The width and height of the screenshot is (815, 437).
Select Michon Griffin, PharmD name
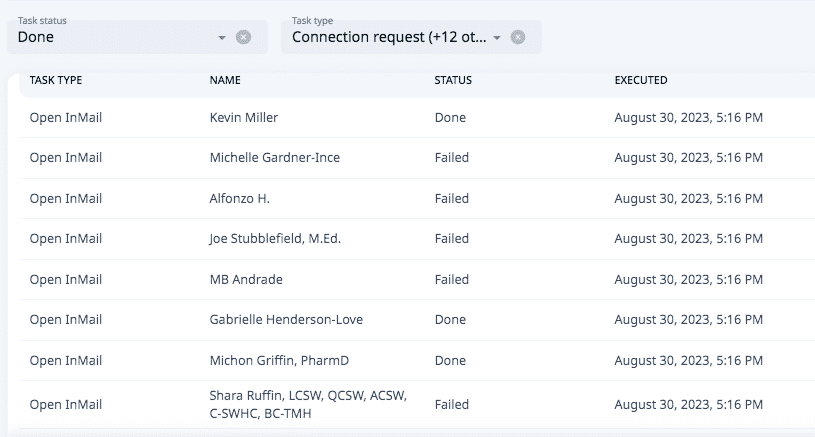(279, 361)
